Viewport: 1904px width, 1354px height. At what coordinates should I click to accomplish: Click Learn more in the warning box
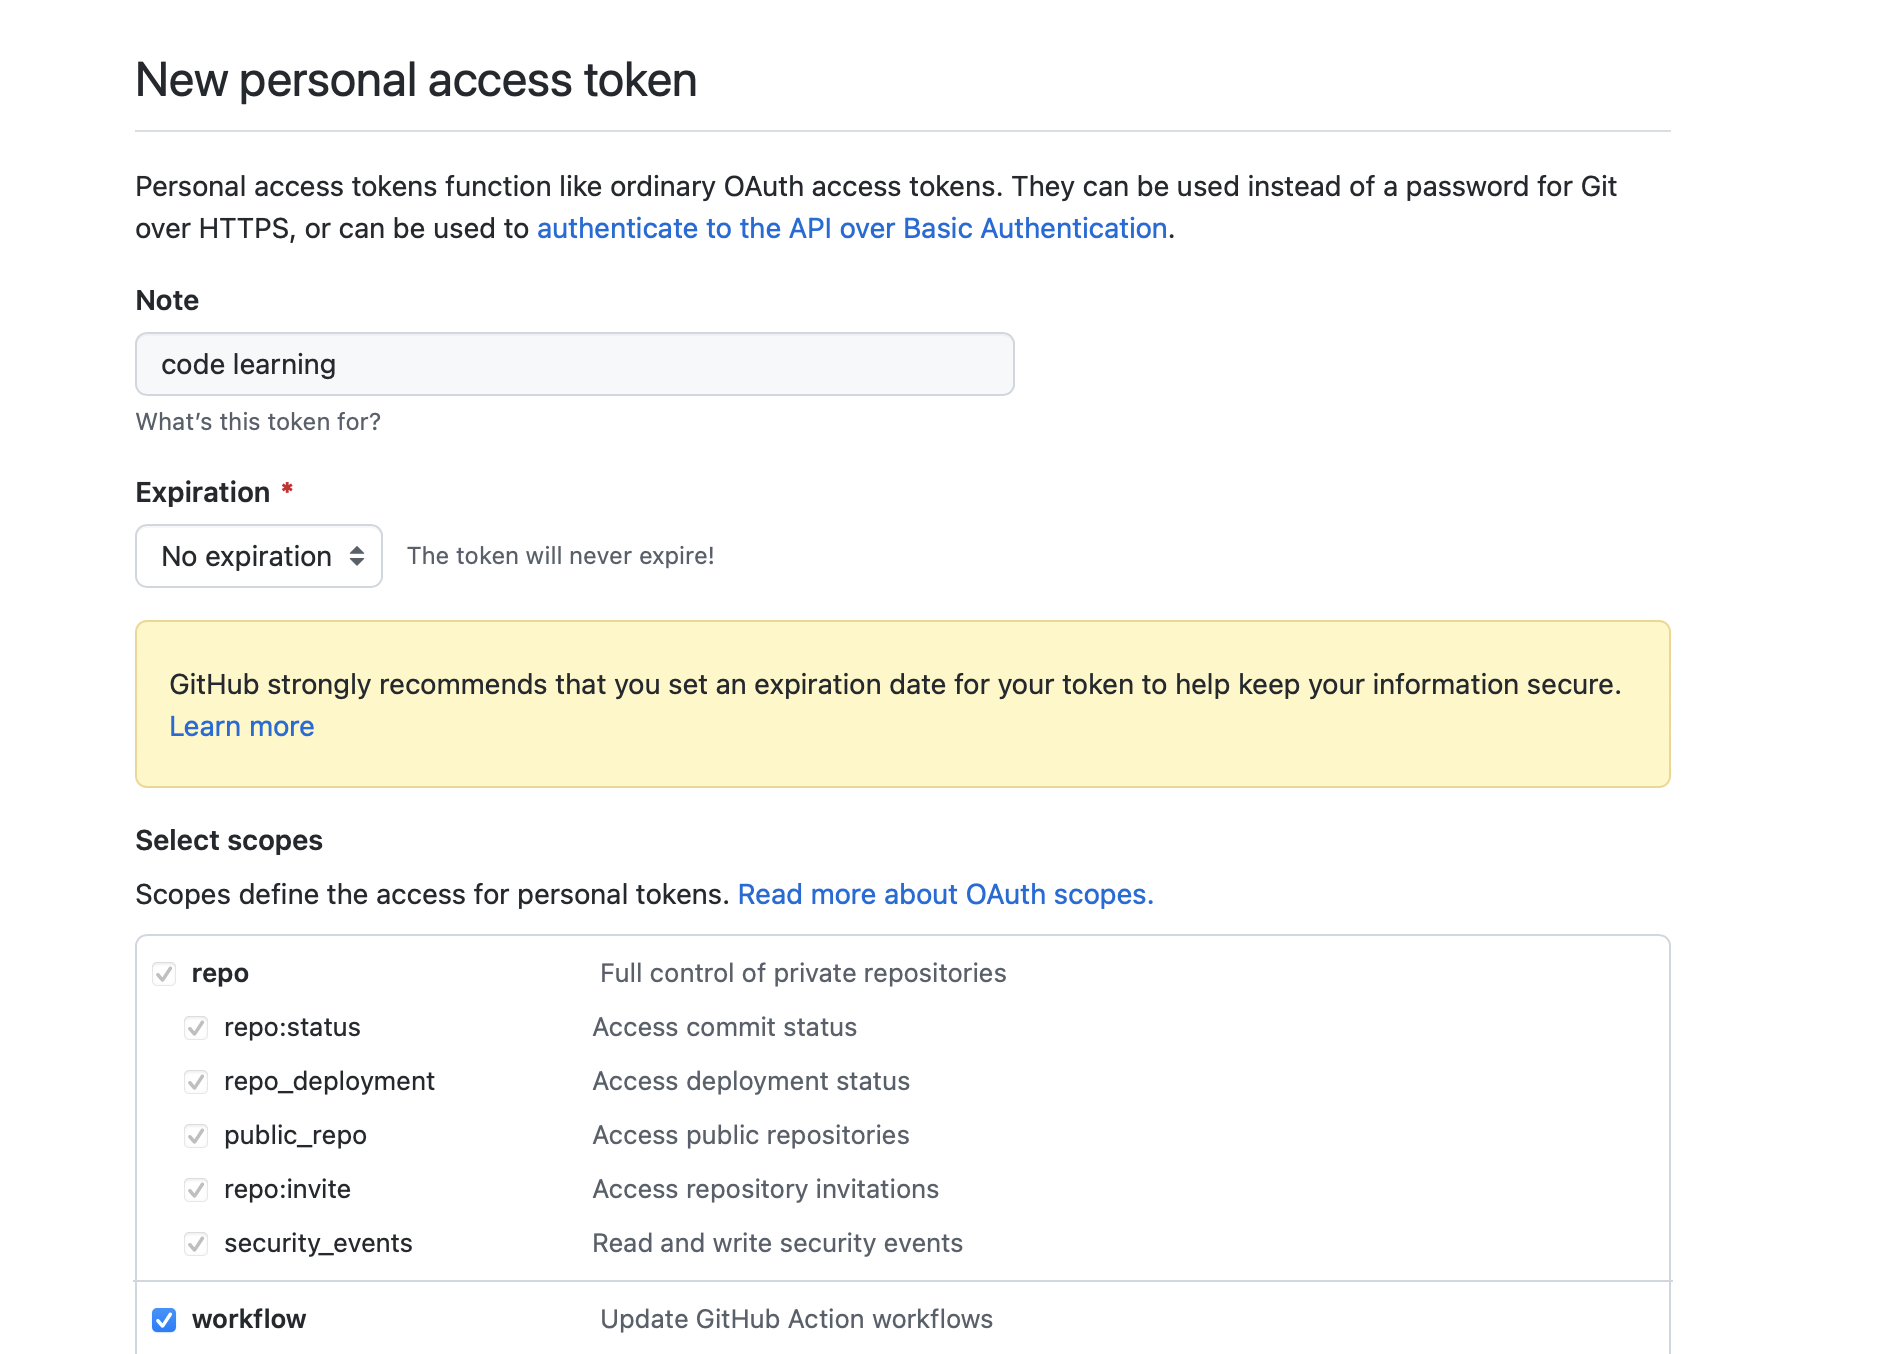coord(241,726)
